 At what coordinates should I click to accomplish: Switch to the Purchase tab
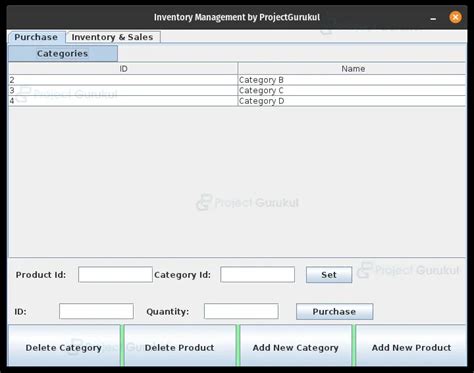(37, 37)
